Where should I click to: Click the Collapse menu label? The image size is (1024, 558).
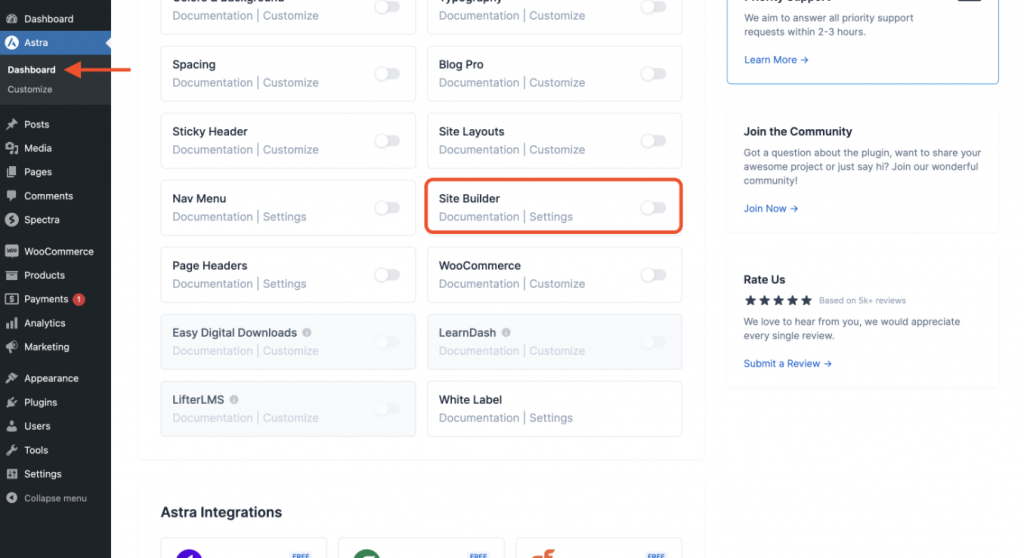click(56, 498)
